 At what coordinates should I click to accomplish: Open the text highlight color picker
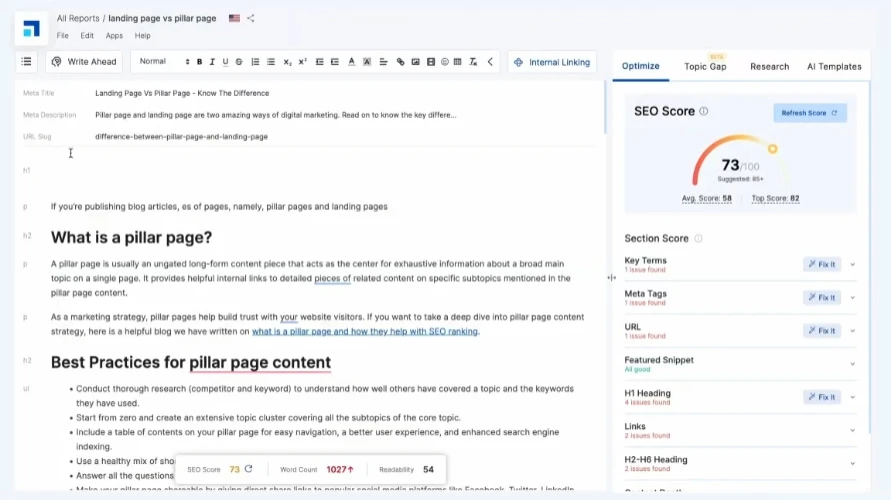(367, 62)
